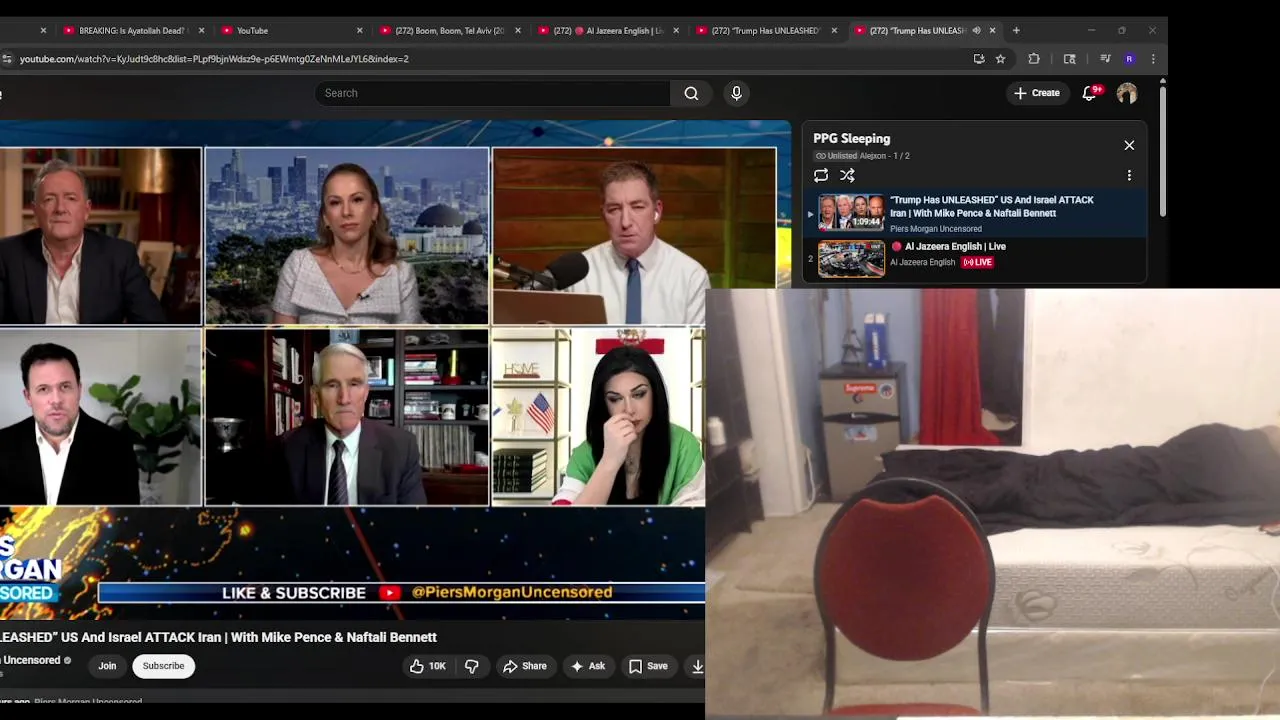Viewport: 1280px width, 720px height.
Task: Bookmark this page with the star icon
Action: click(1000, 59)
